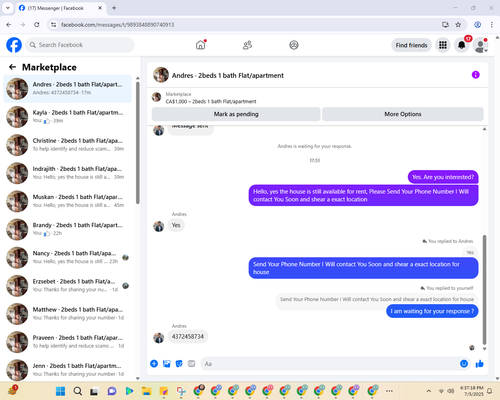Click Andres's 'Yes' message bubble
Viewport: 500px width, 400px height.
click(x=176, y=225)
